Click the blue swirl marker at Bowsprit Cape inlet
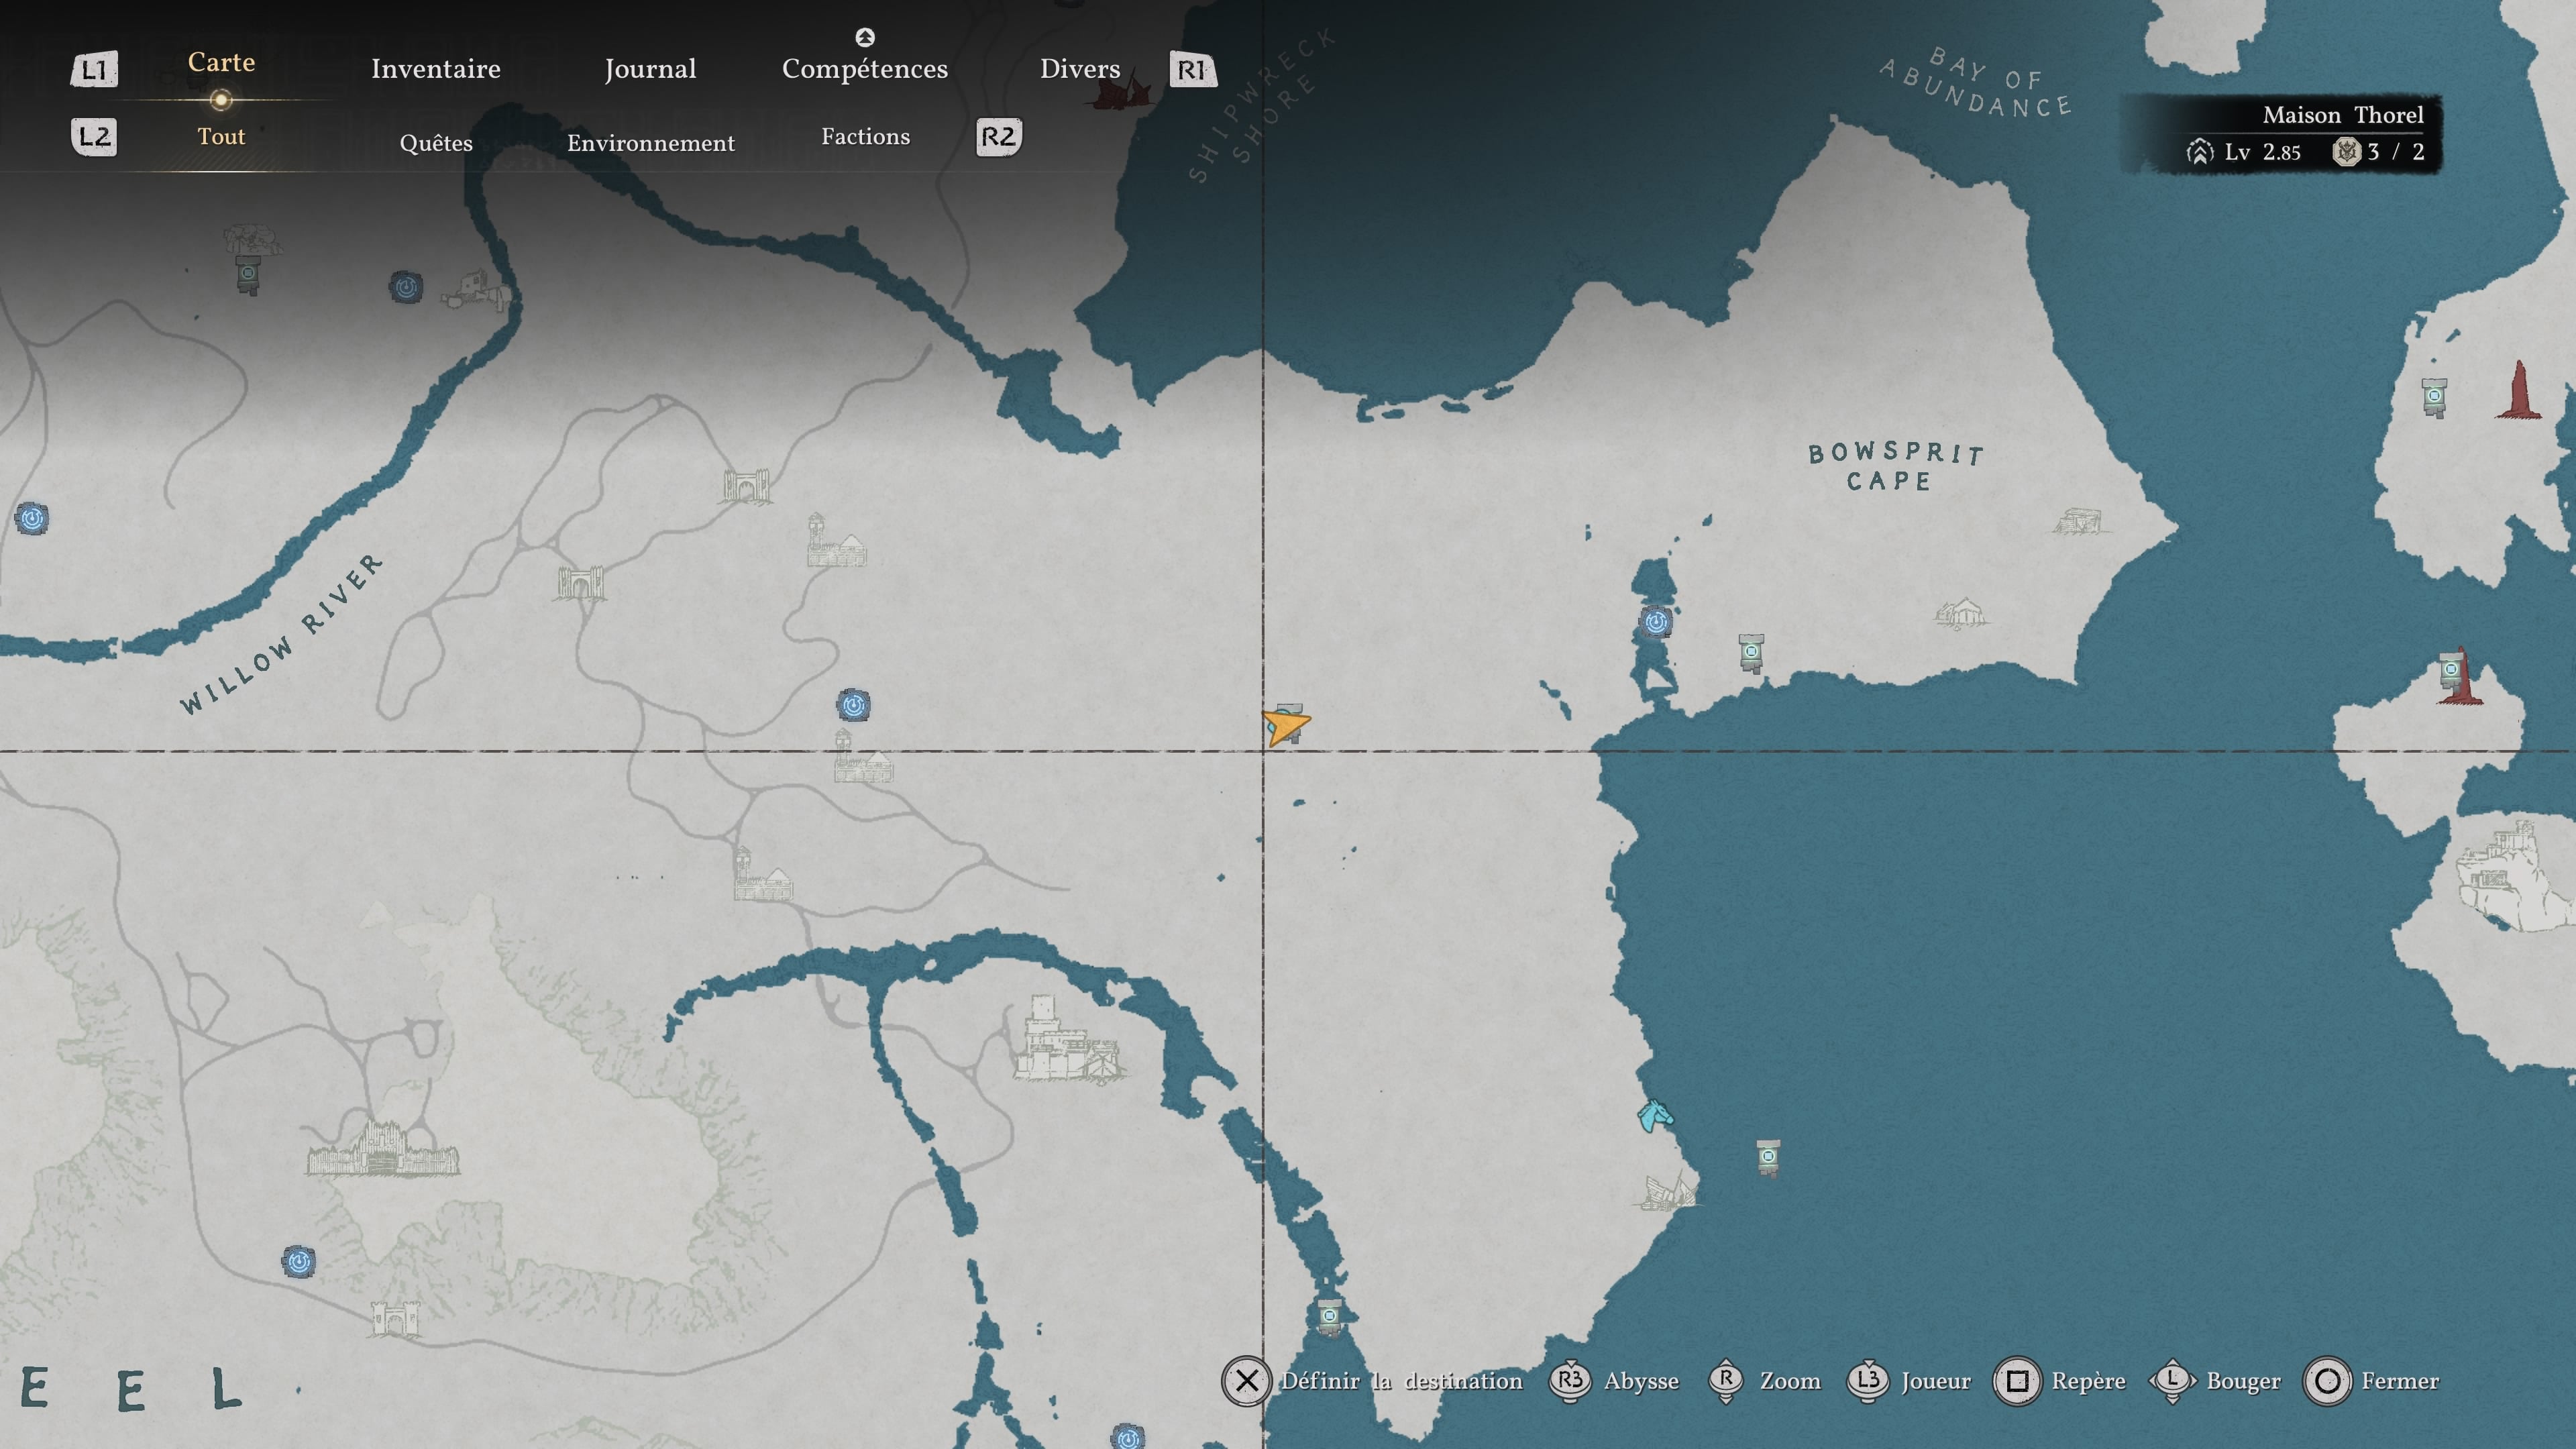 pos(1656,622)
